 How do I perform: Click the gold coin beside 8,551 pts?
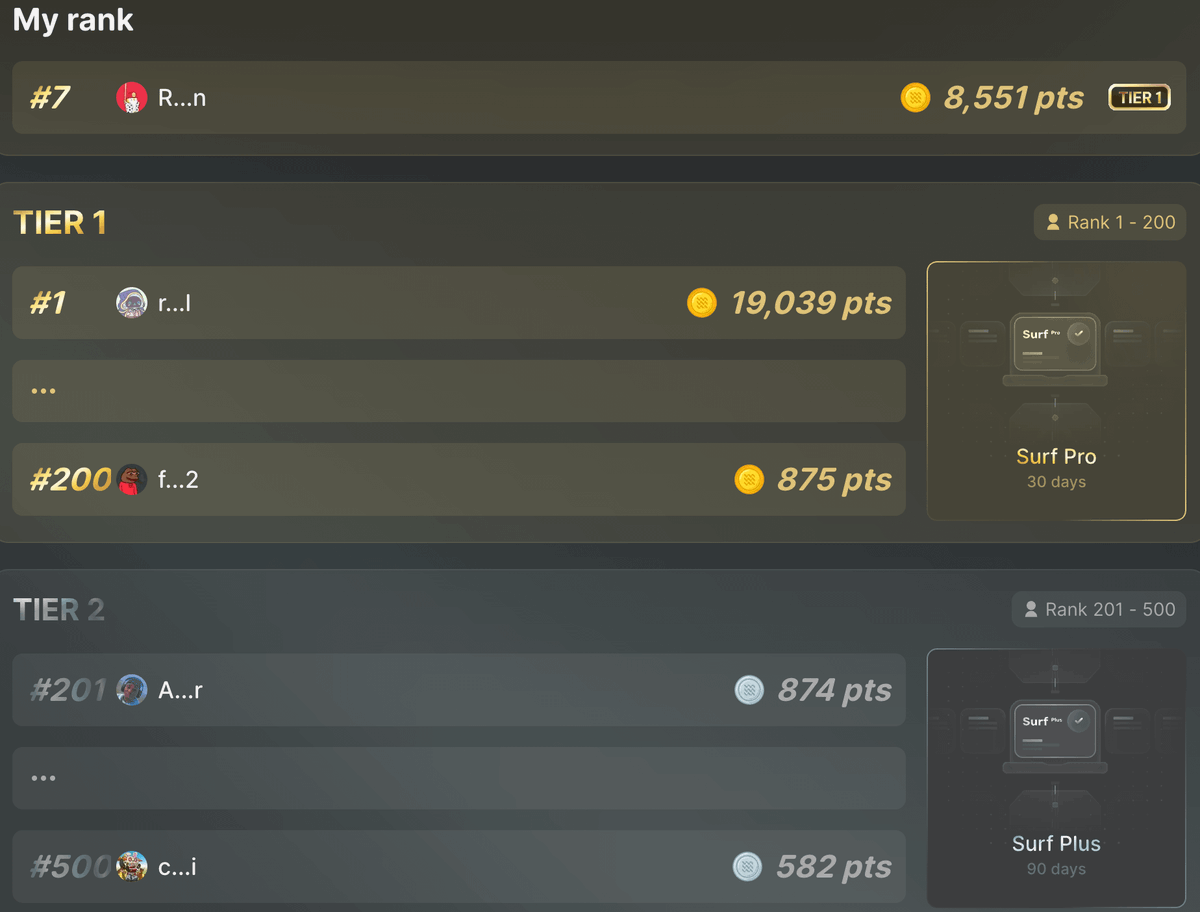click(x=915, y=98)
